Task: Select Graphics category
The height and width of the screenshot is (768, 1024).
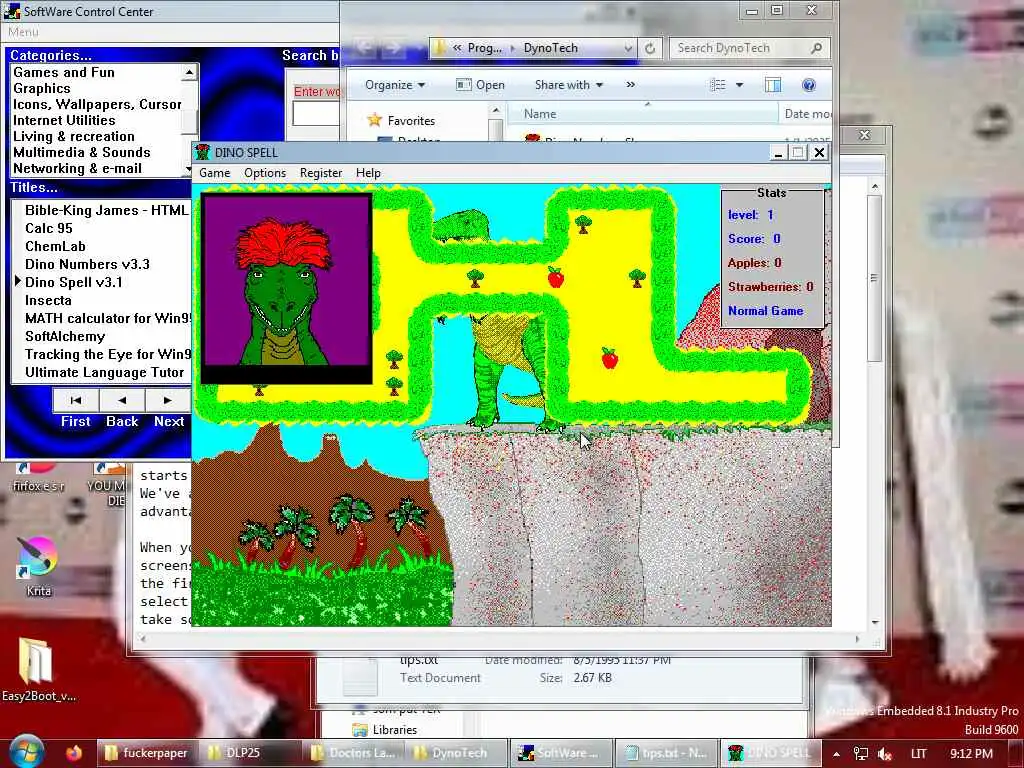Action: tap(41, 88)
